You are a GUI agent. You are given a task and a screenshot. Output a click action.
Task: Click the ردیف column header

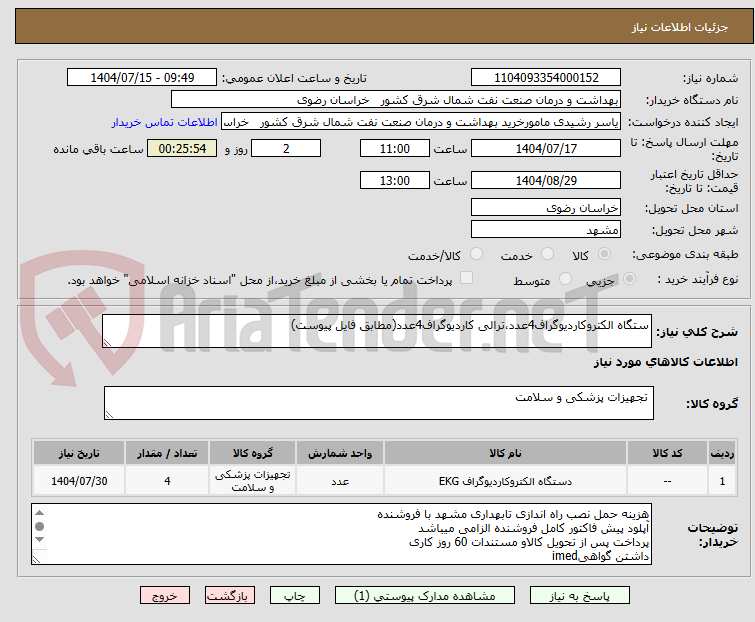722,453
